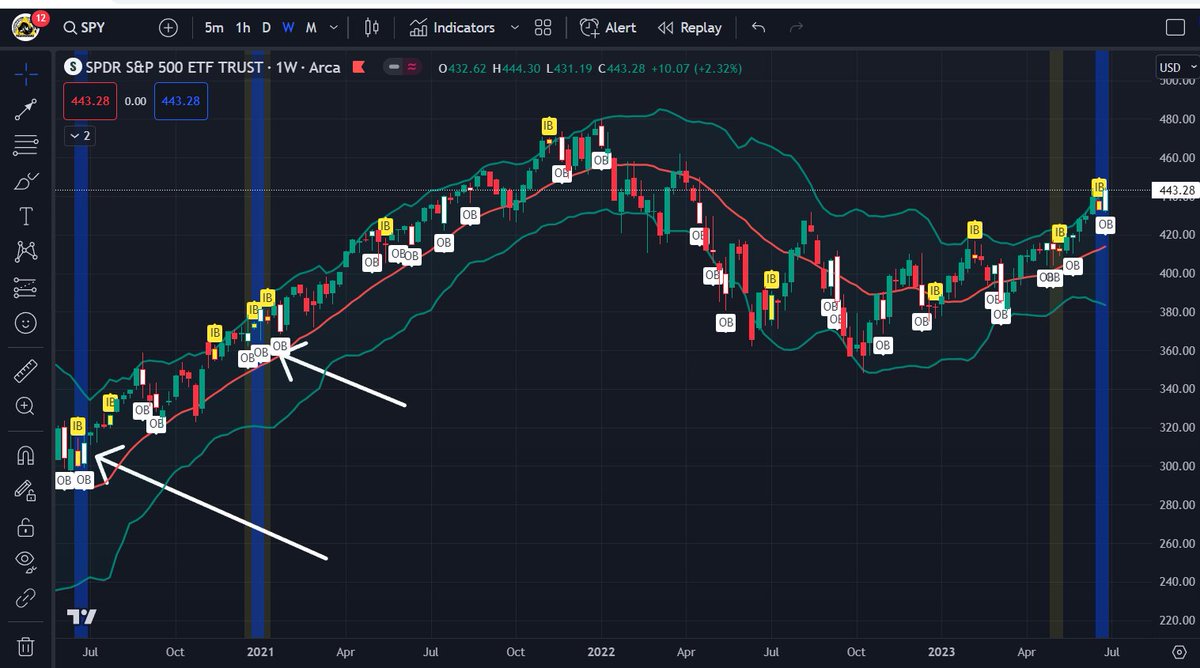
Task: Undo the last chart action
Action: point(758,28)
